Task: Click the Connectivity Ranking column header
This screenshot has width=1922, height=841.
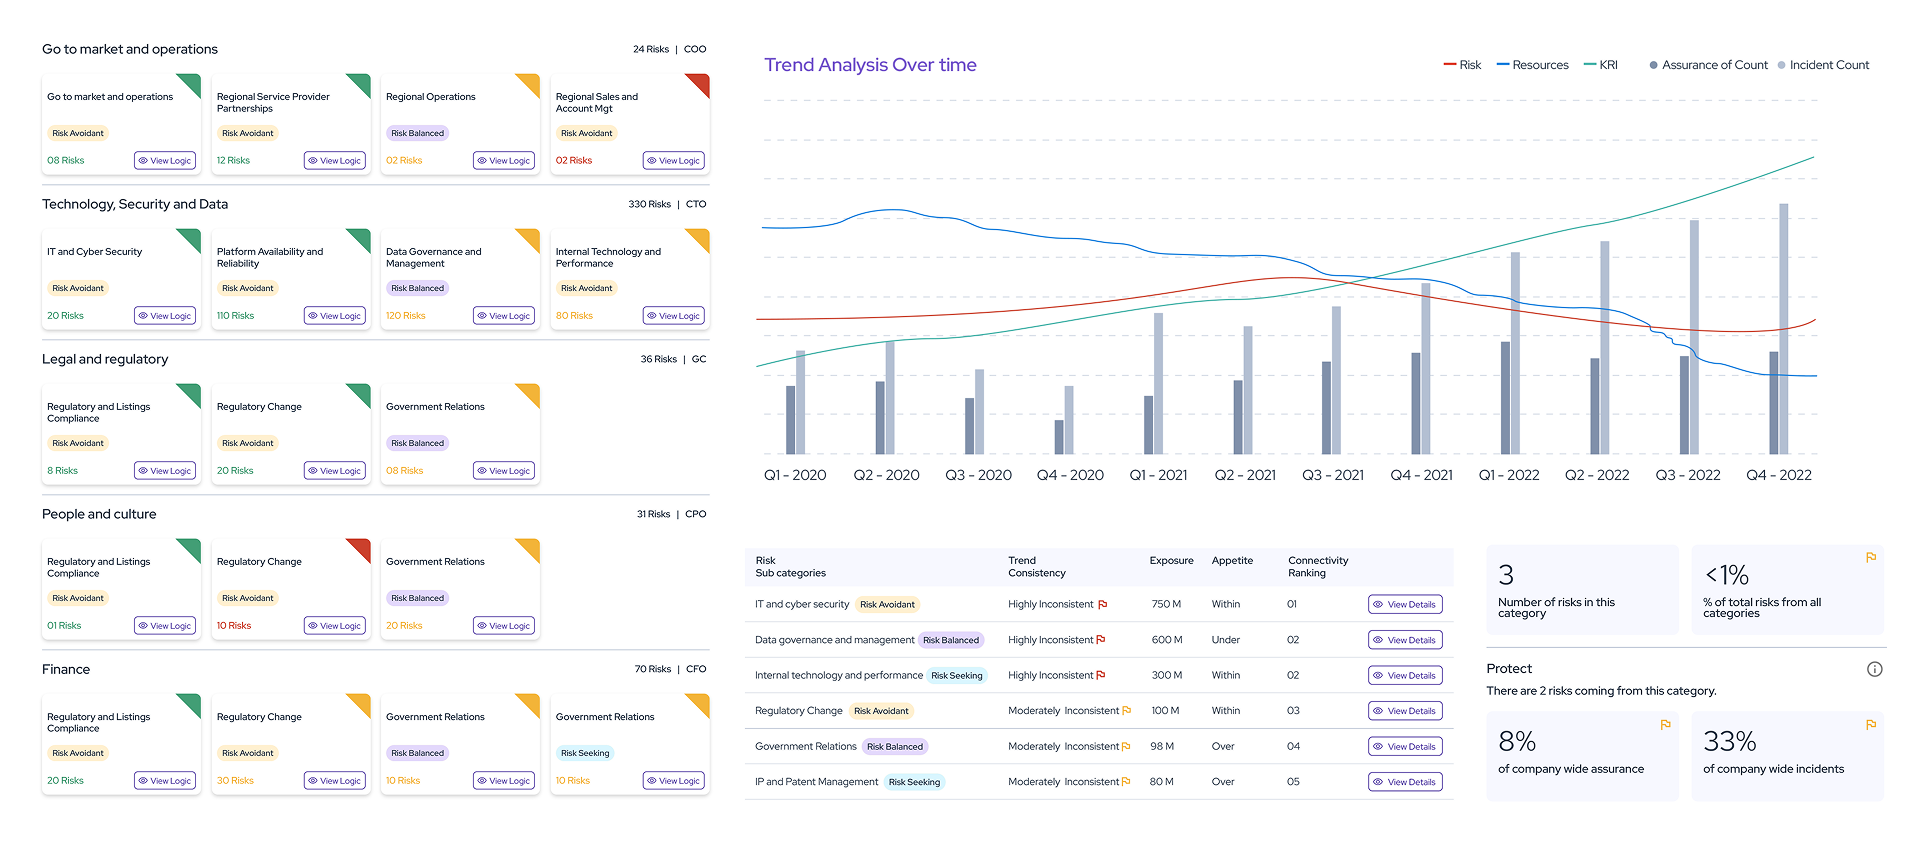Action: pos(1317,567)
